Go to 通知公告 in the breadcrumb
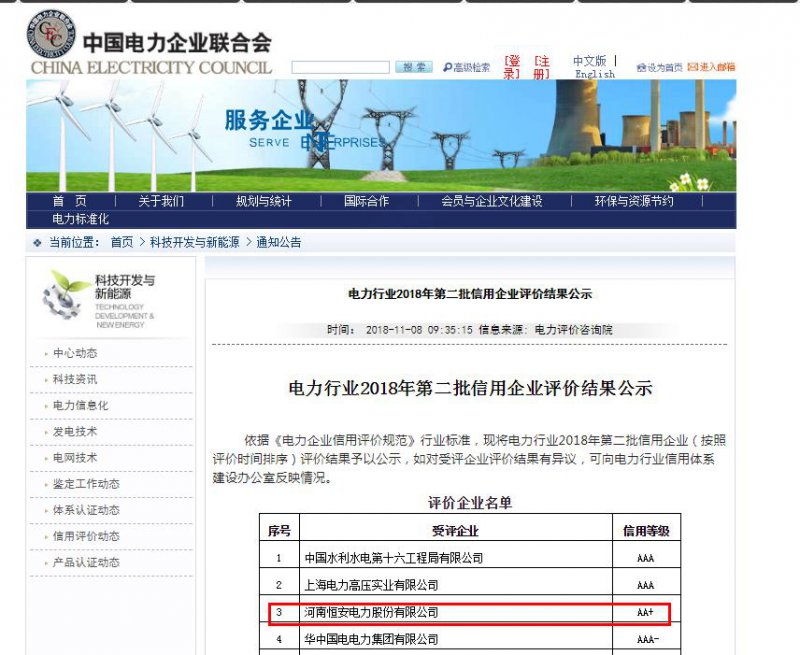Viewport: 800px width, 655px height. coord(279,242)
